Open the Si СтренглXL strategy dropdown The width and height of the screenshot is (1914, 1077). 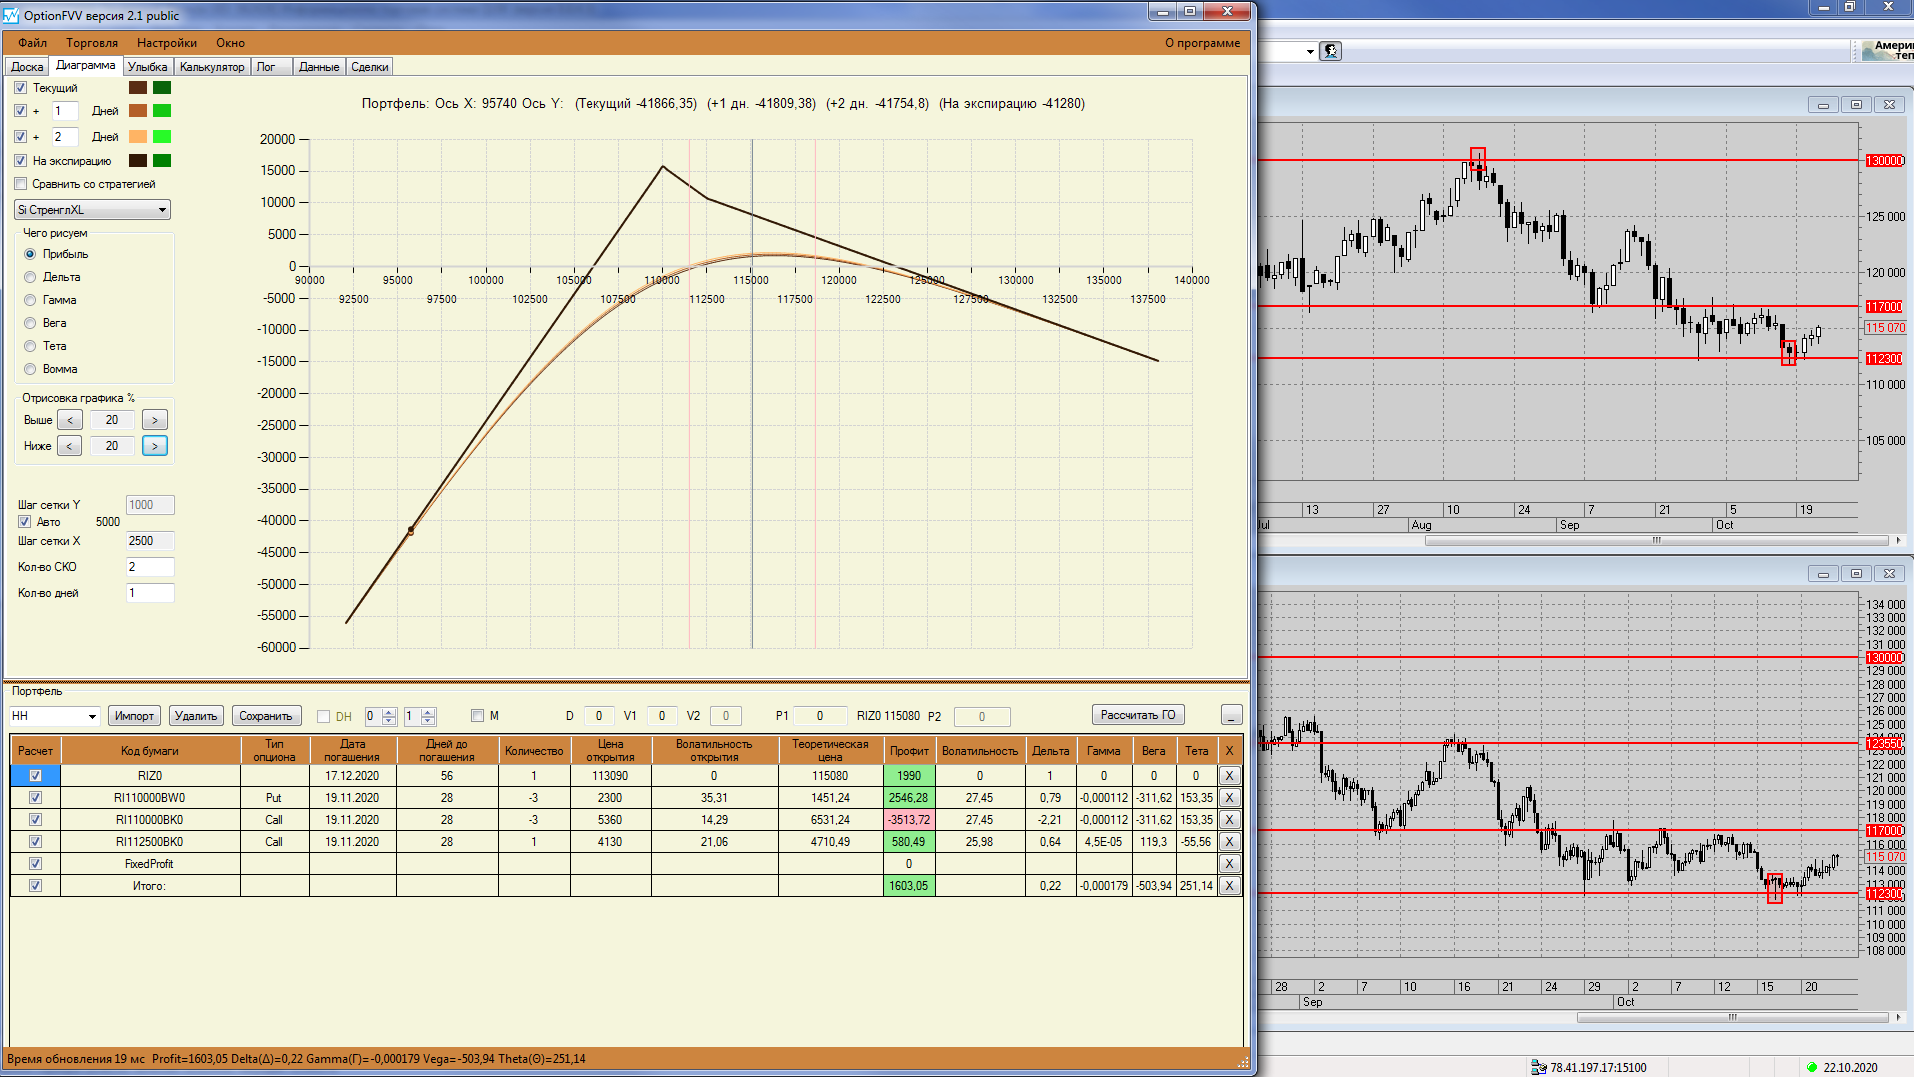pyautogui.click(x=92, y=210)
